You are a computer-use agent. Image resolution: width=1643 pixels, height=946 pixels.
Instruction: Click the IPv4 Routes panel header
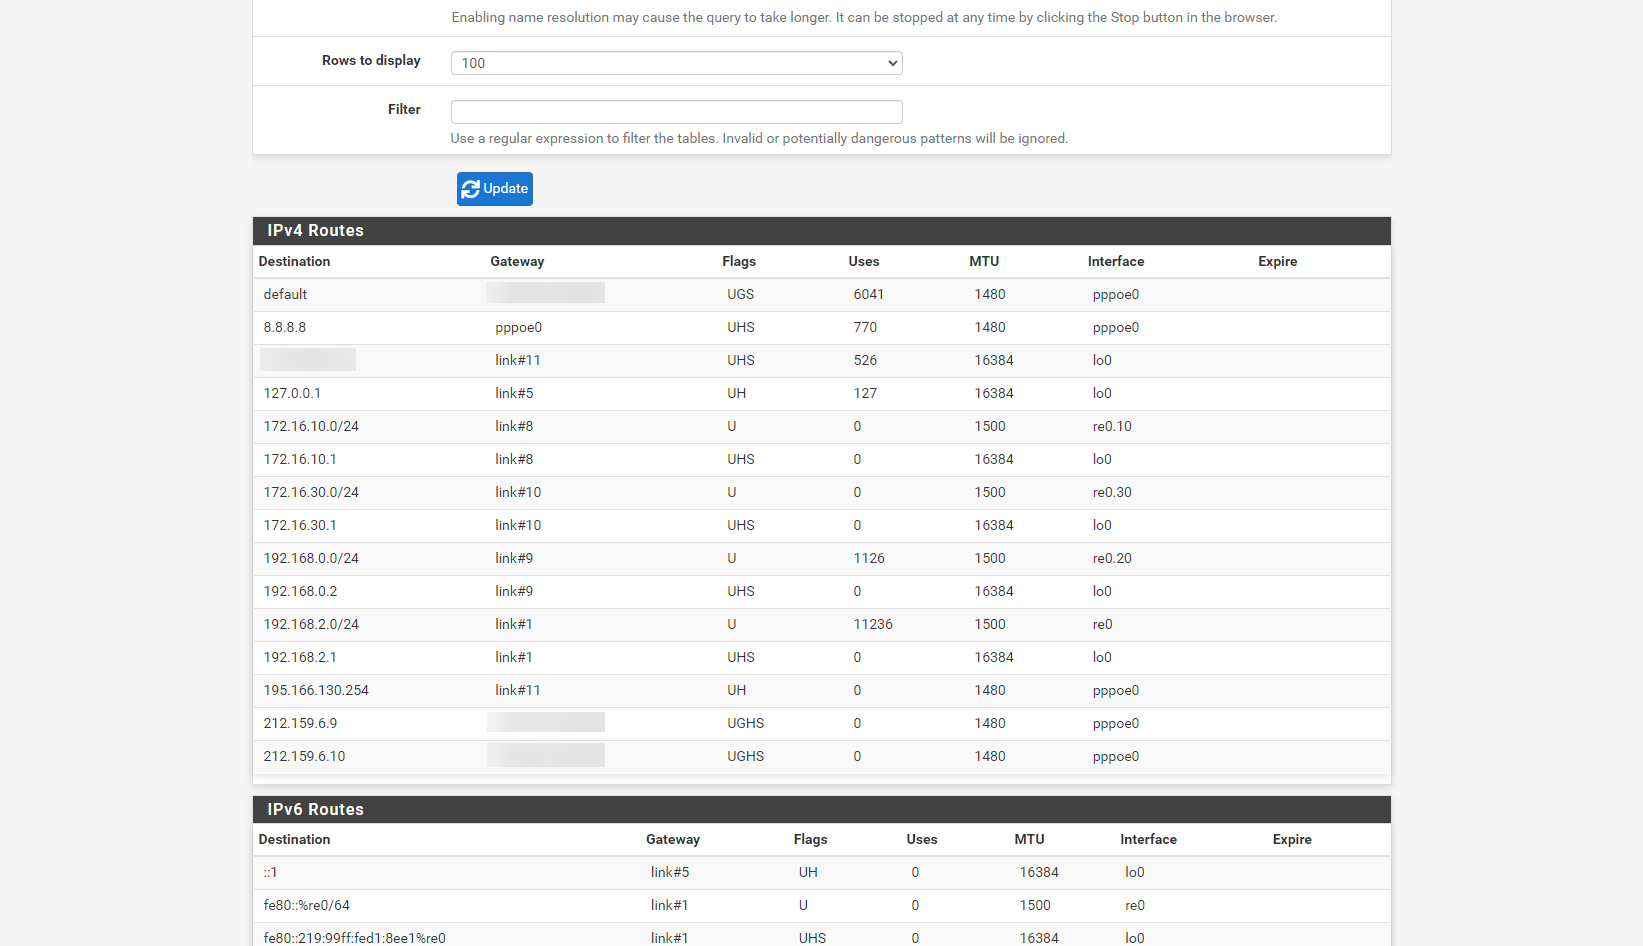click(x=821, y=231)
